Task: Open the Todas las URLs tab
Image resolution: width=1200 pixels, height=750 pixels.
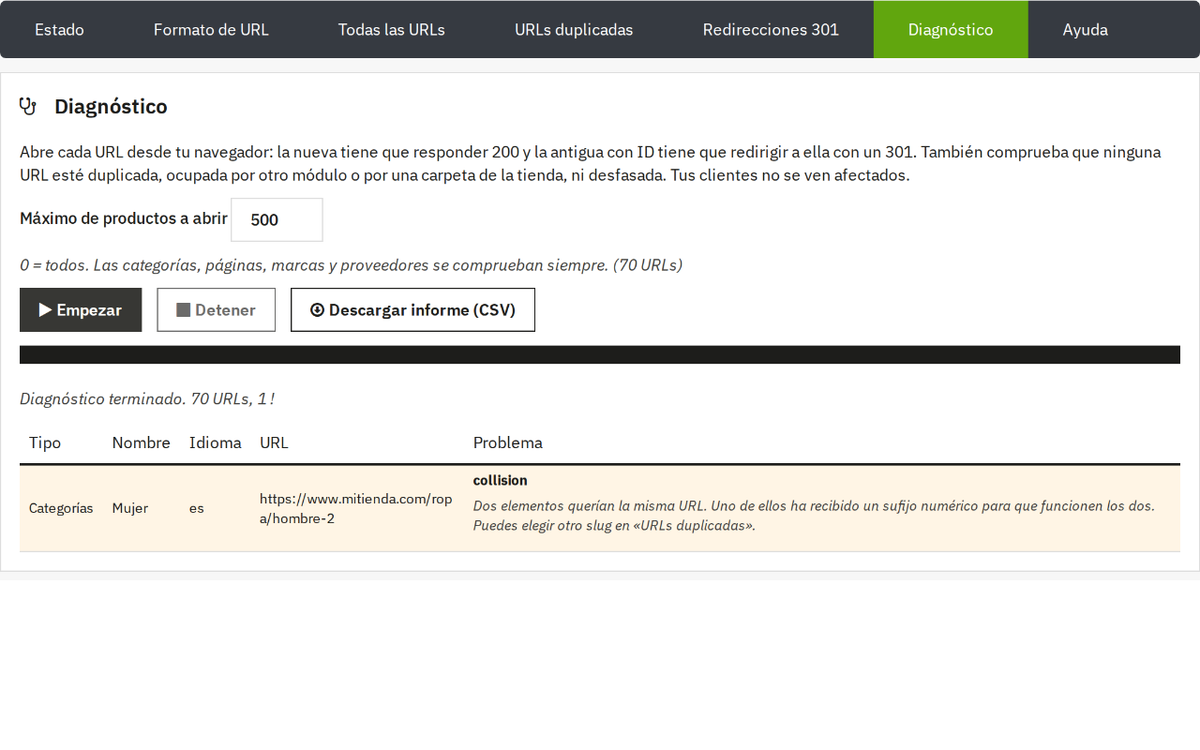Action: pyautogui.click(x=392, y=29)
